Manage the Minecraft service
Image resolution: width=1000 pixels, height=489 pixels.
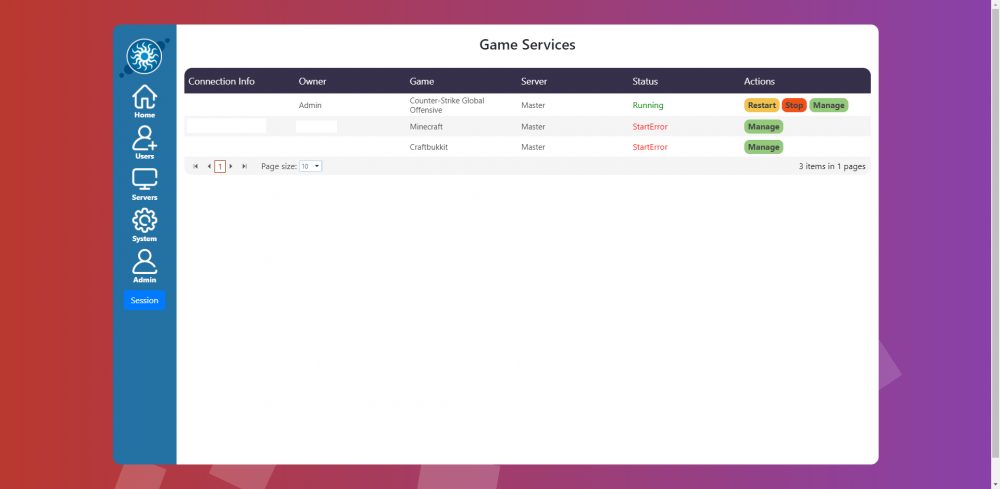tap(763, 127)
